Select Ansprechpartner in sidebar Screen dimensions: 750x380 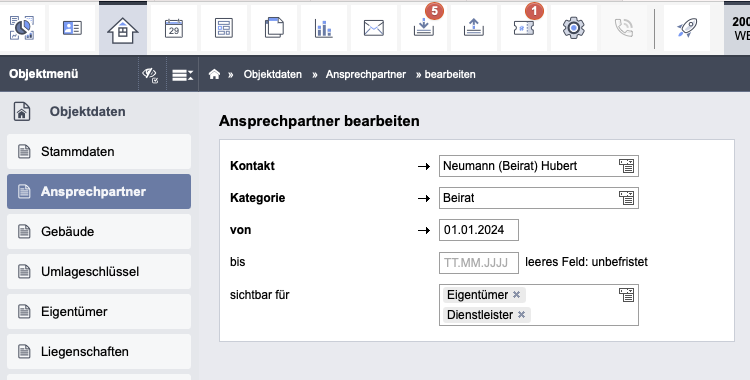(x=99, y=191)
